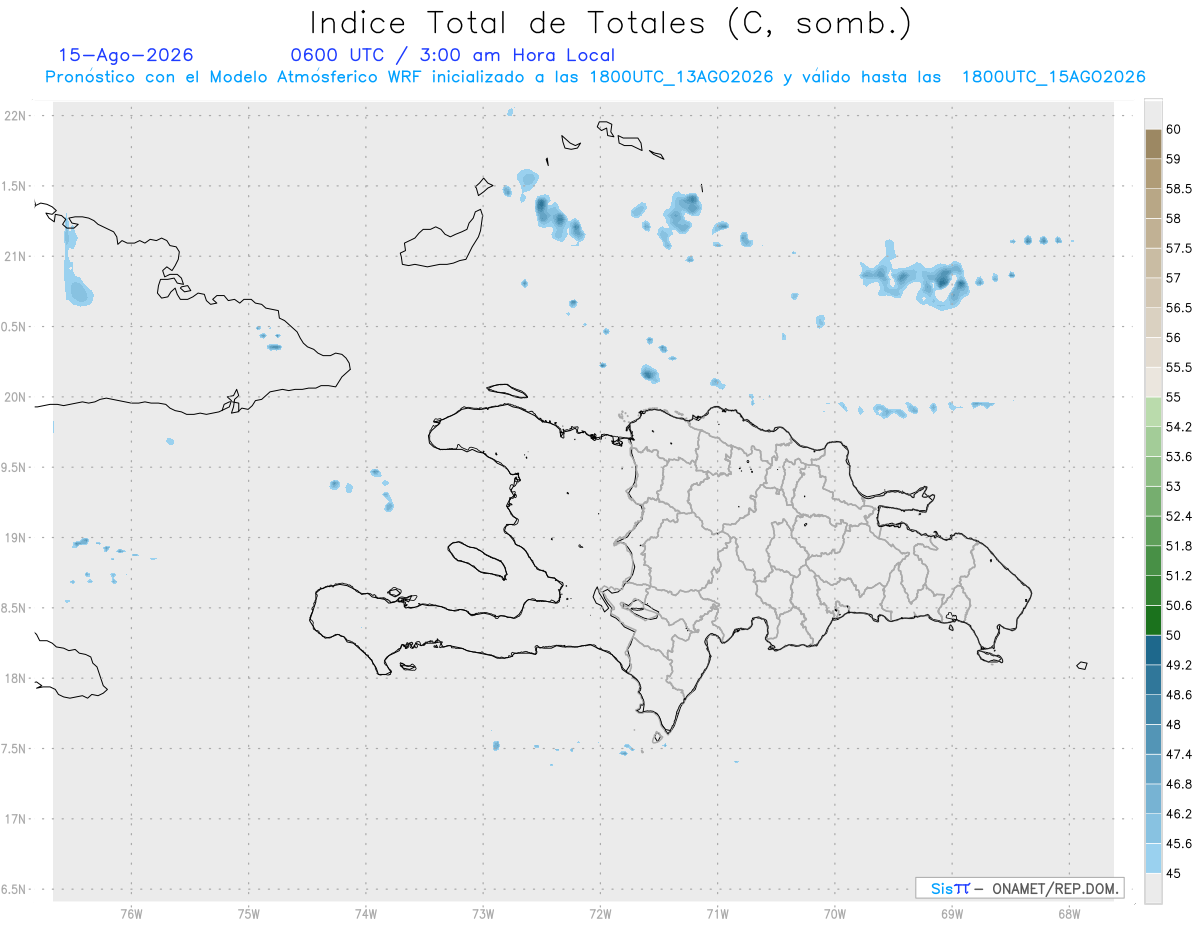Click the 76W longitude axis label
1200x927 pixels.
tap(131, 913)
